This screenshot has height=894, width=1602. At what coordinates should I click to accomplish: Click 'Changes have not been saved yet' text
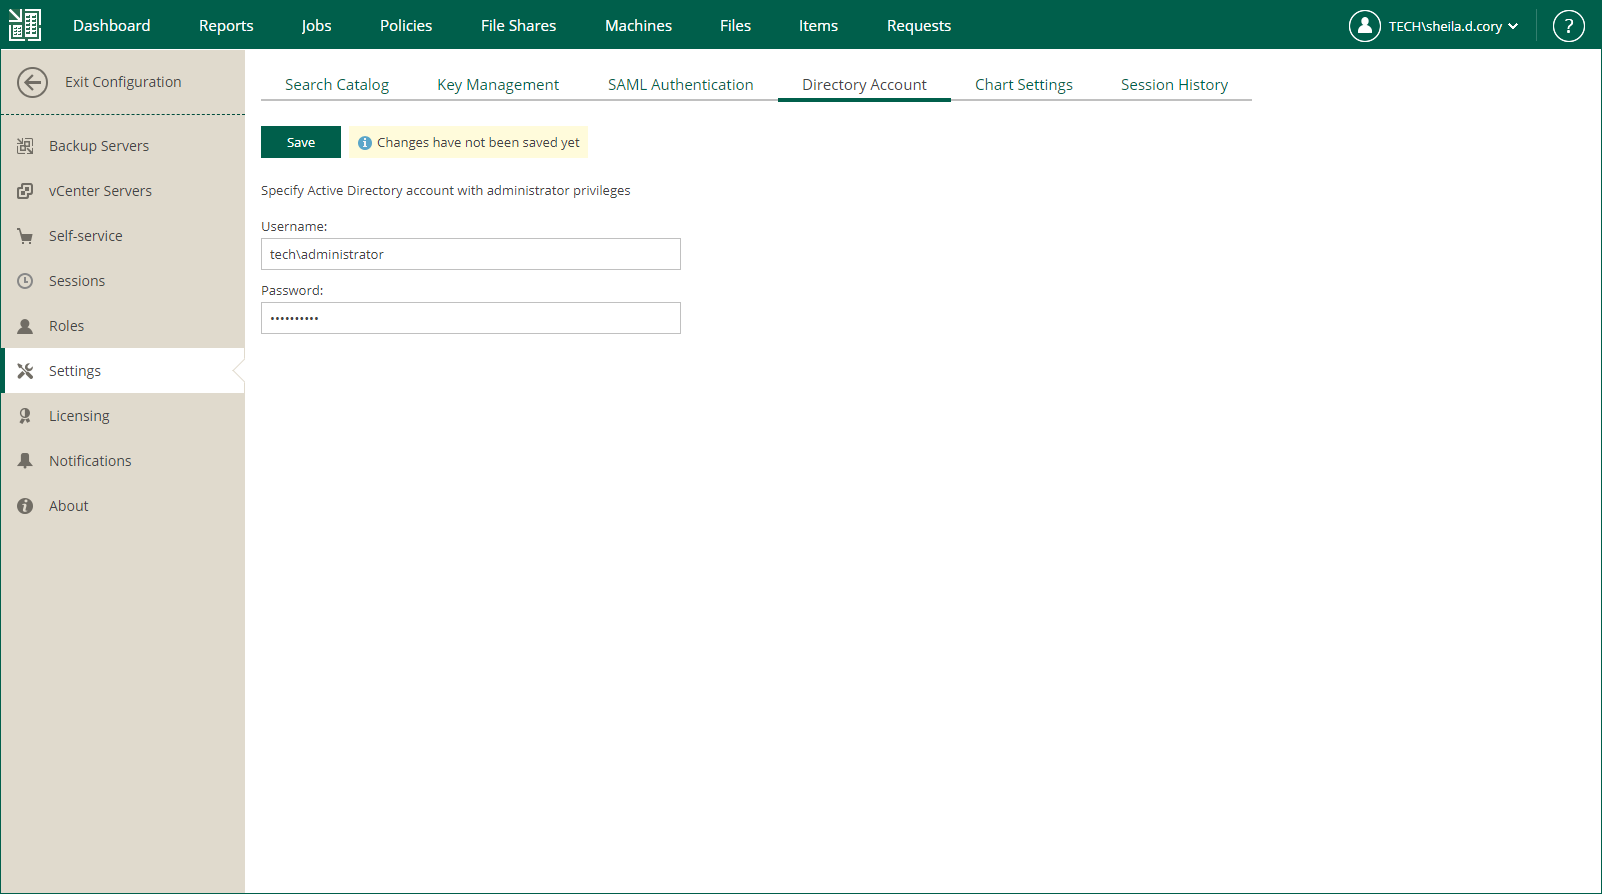coord(478,143)
